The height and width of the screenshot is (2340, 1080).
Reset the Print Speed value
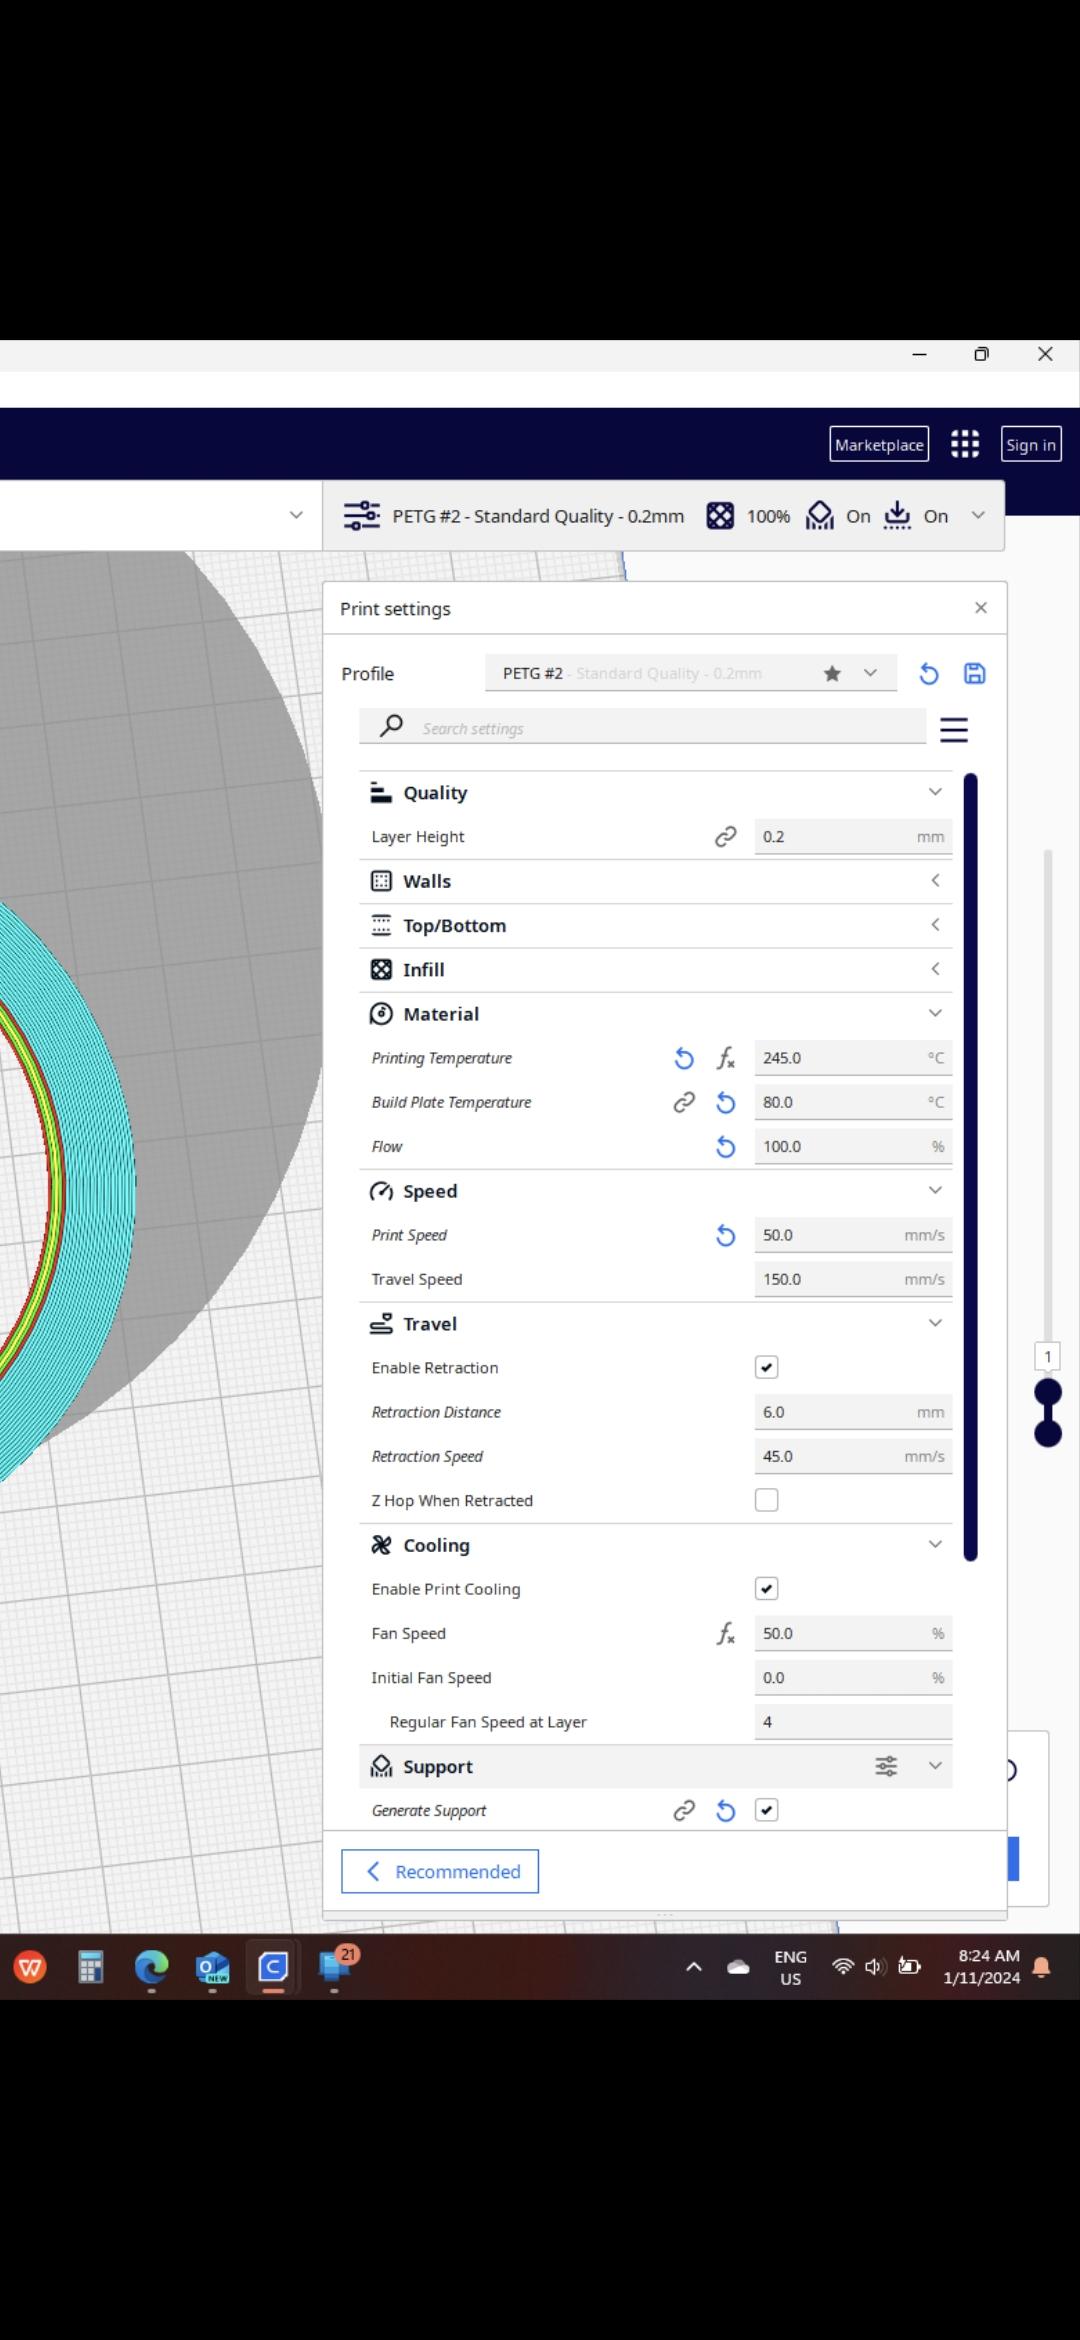click(726, 1236)
